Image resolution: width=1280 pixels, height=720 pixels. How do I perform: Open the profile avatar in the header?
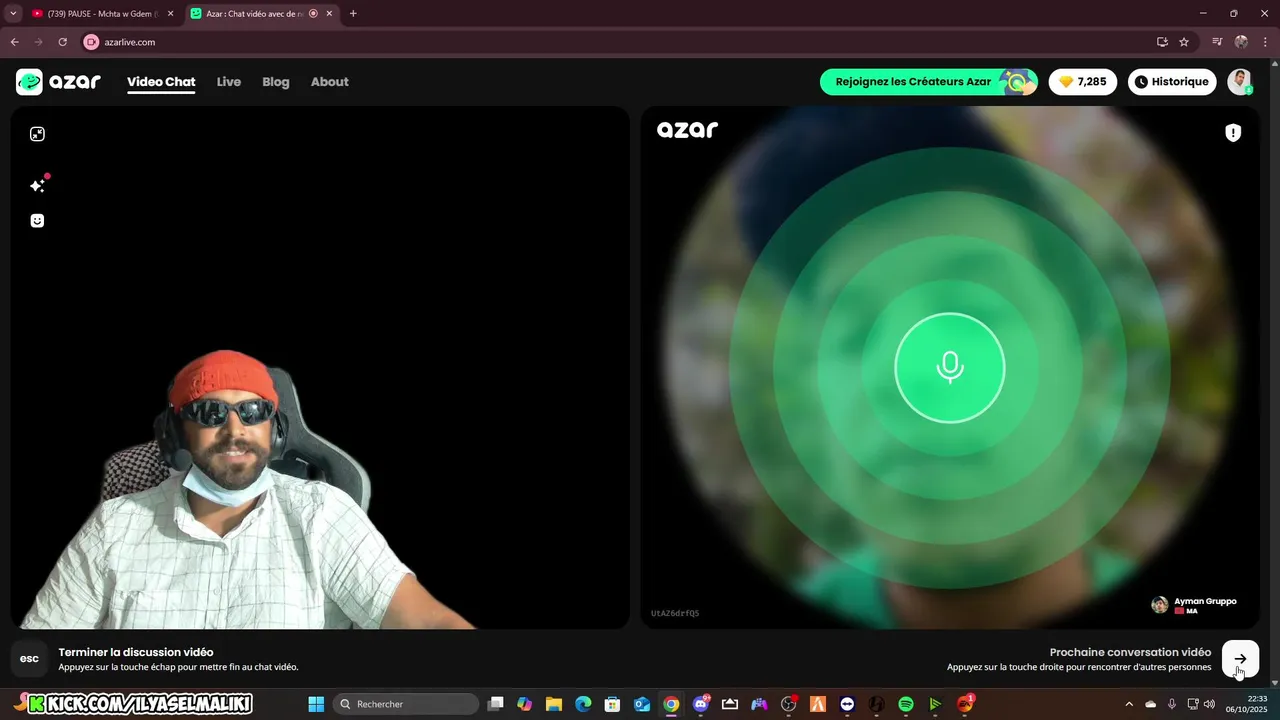[x=1240, y=82]
